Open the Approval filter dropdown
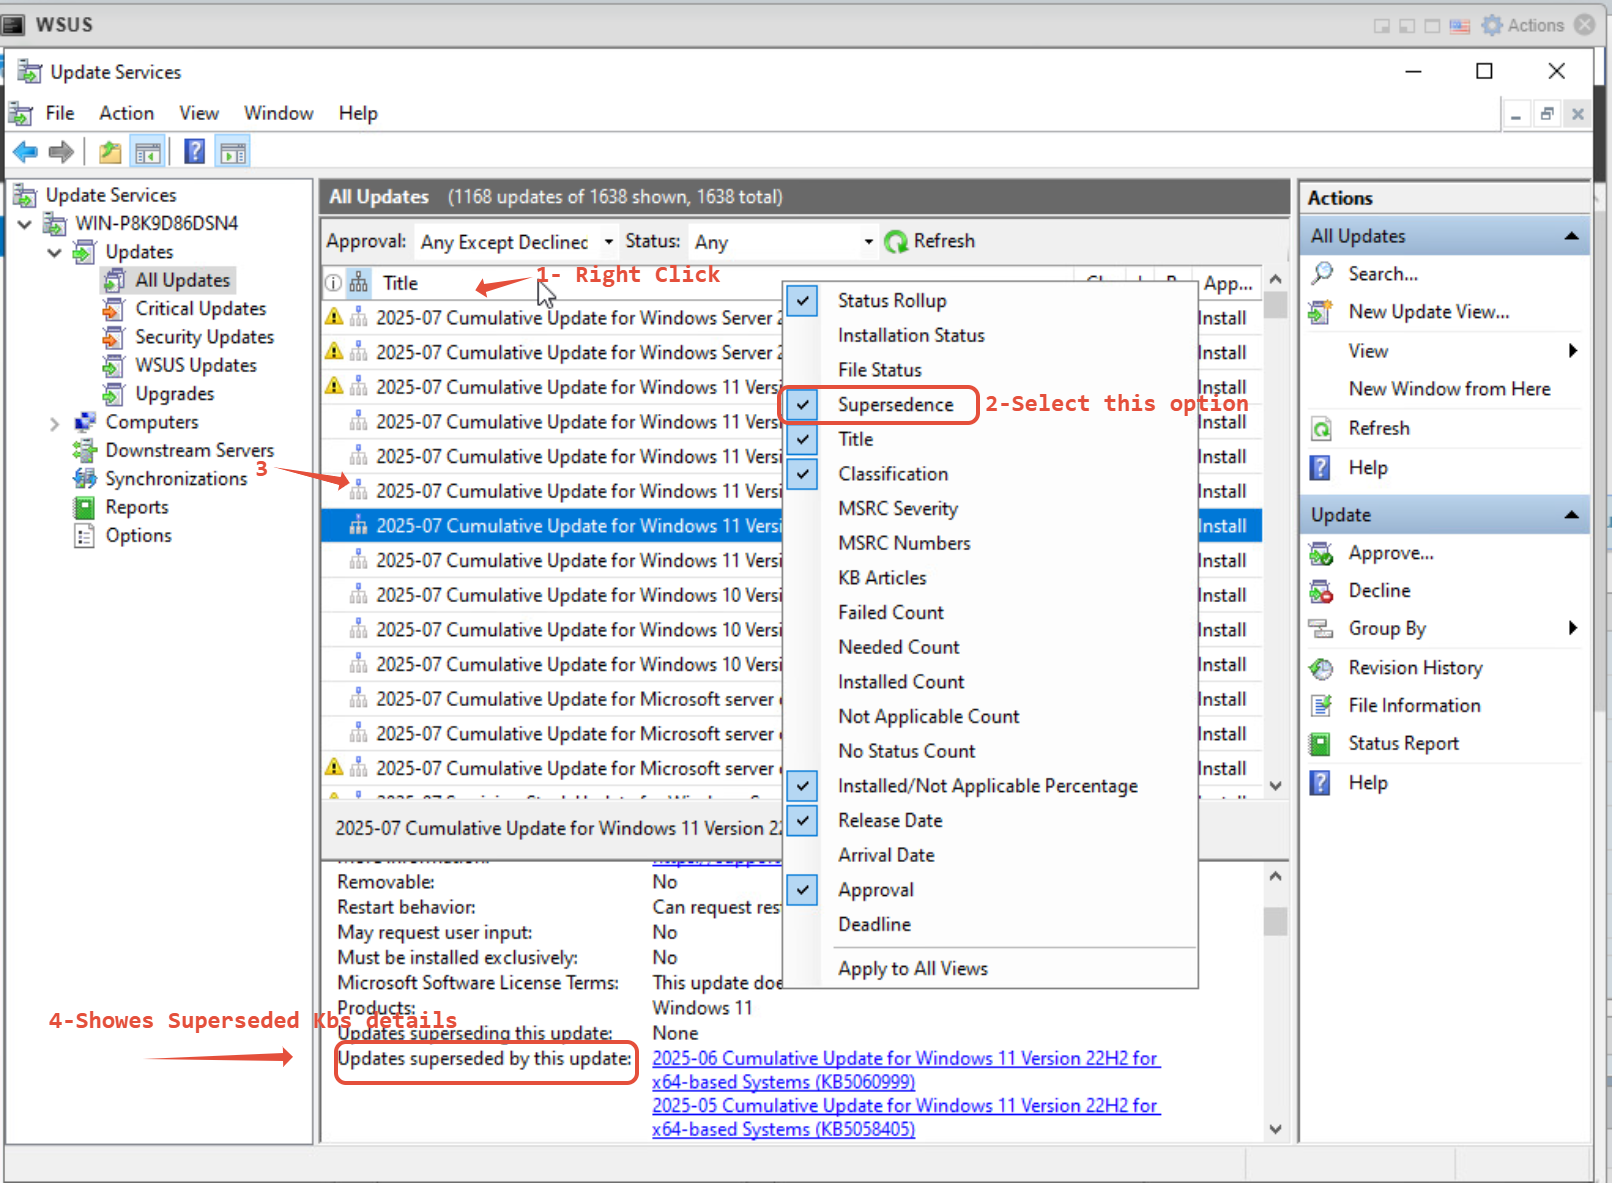Viewport: 1612px width, 1183px height. [608, 242]
